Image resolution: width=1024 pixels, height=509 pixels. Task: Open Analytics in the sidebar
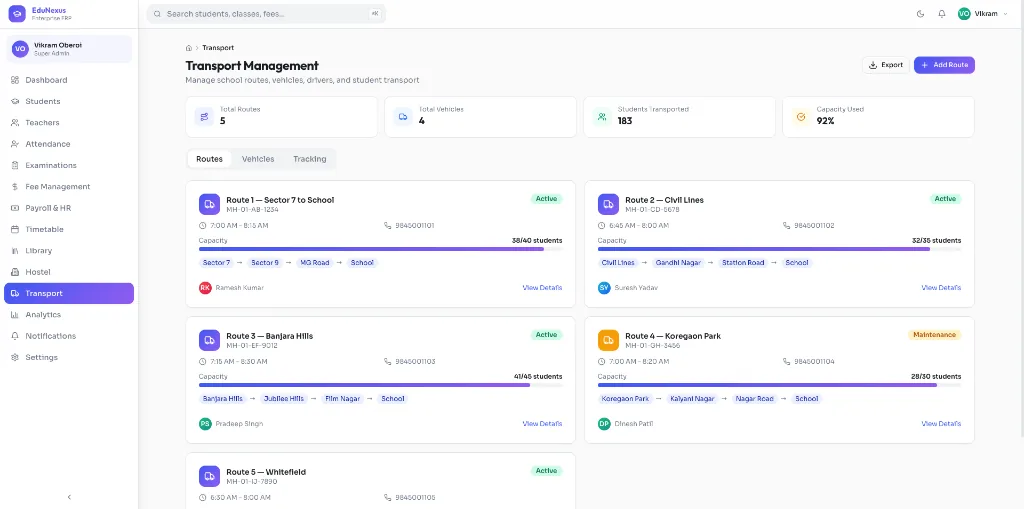tap(69, 315)
